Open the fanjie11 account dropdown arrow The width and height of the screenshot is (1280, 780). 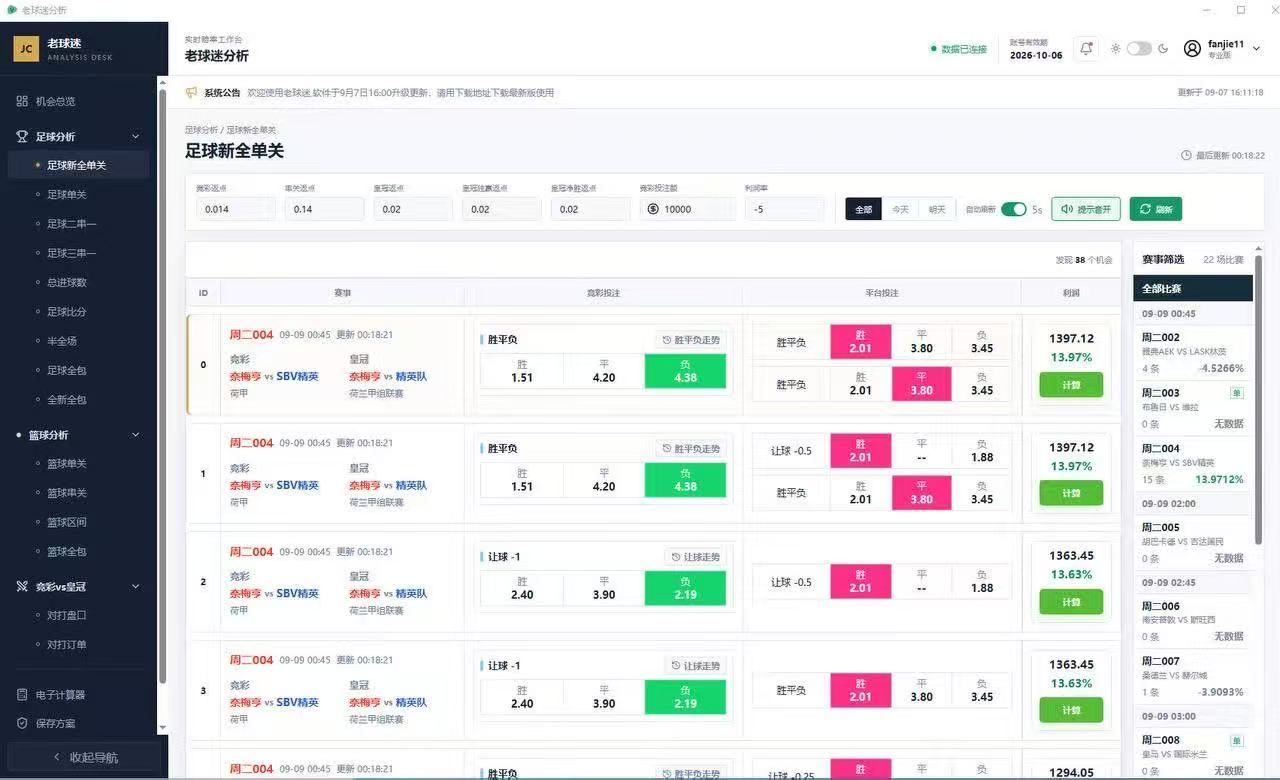tap(1256, 48)
